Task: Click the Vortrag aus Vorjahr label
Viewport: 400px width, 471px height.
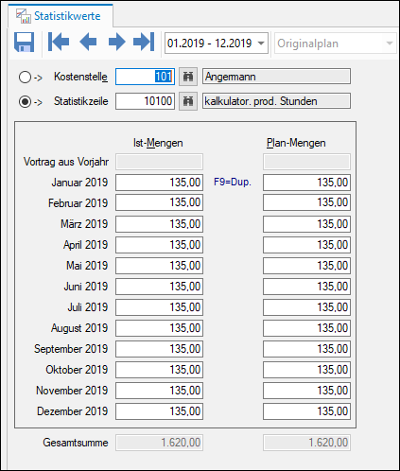Action: tap(66, 162)
